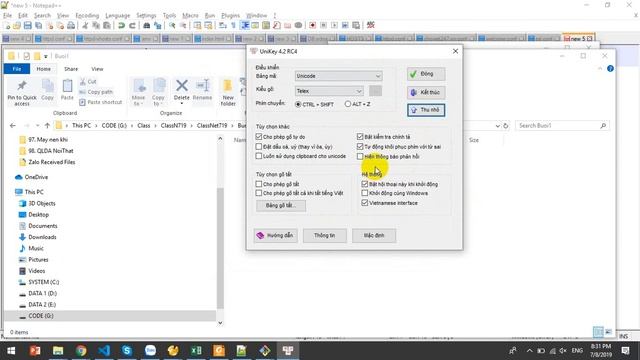Open Notepad++ Macro menu

(190, 16)
